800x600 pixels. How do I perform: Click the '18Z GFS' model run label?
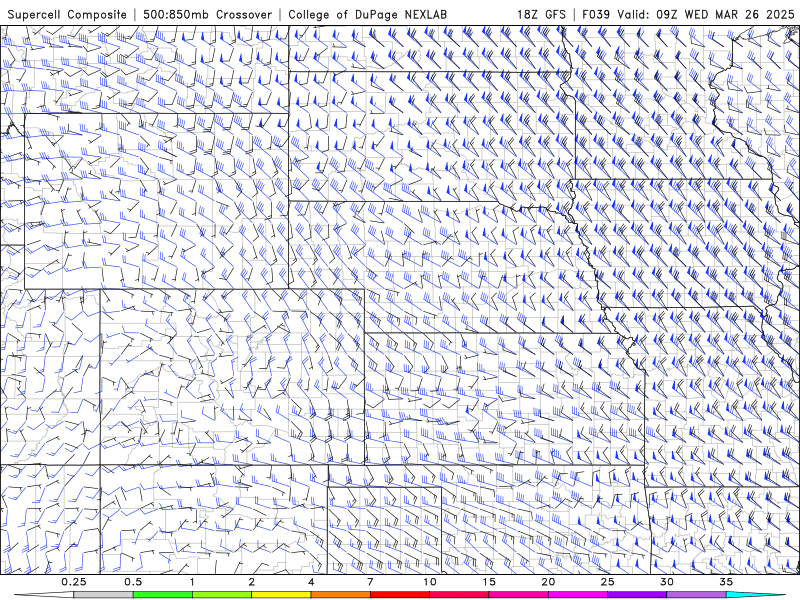[x=541, y=14]
